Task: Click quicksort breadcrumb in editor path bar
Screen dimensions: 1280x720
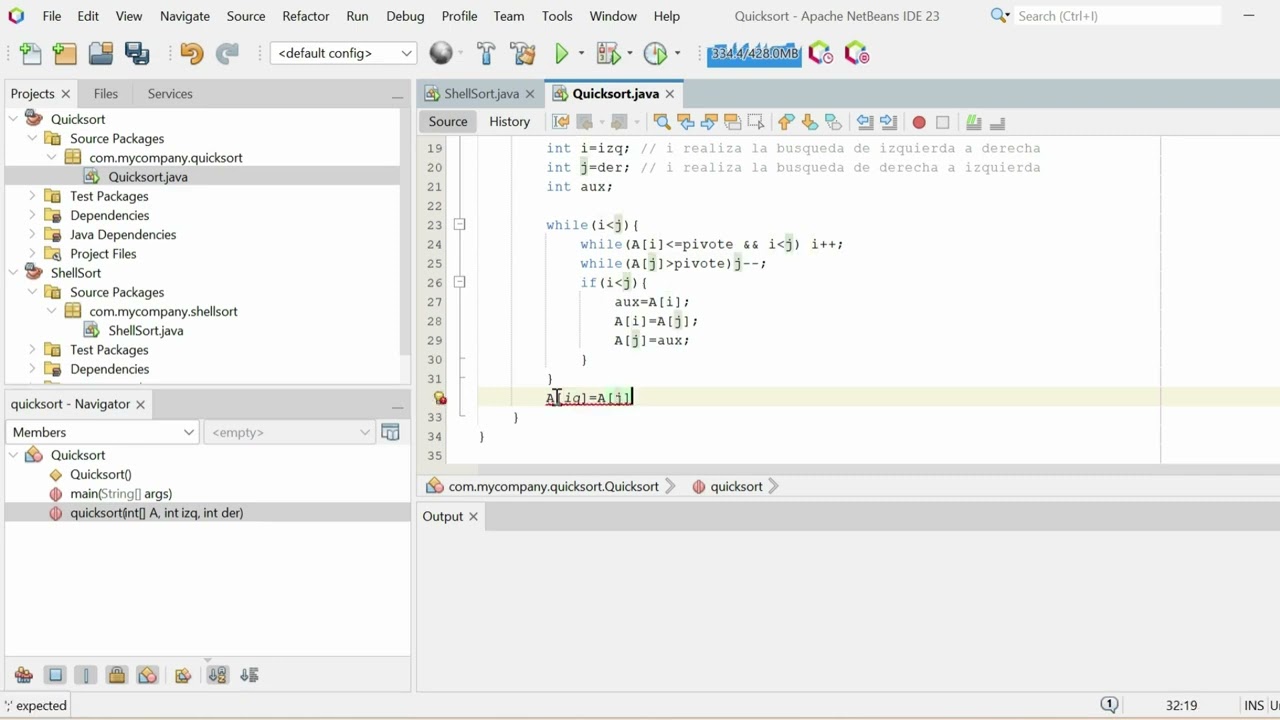Action: click(x=736, y=486)
